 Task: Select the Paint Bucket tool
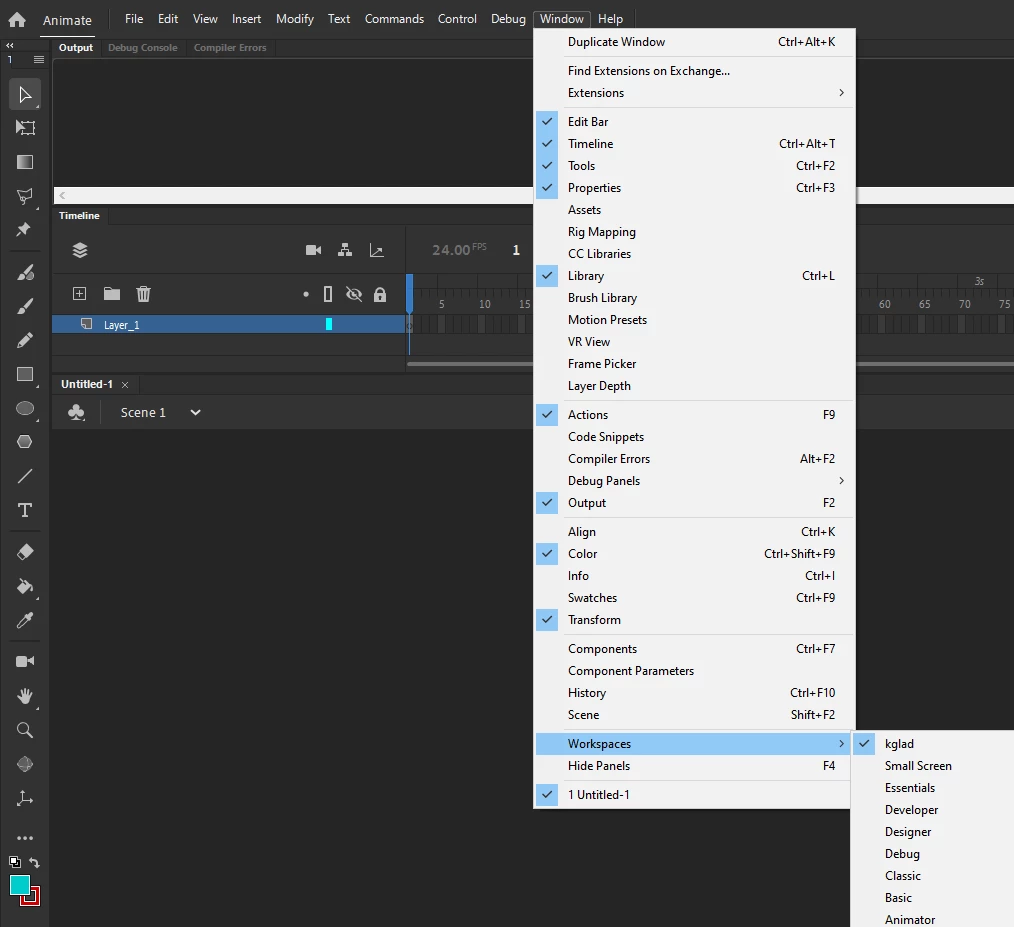pyautogui.click(x=25, y=586)
